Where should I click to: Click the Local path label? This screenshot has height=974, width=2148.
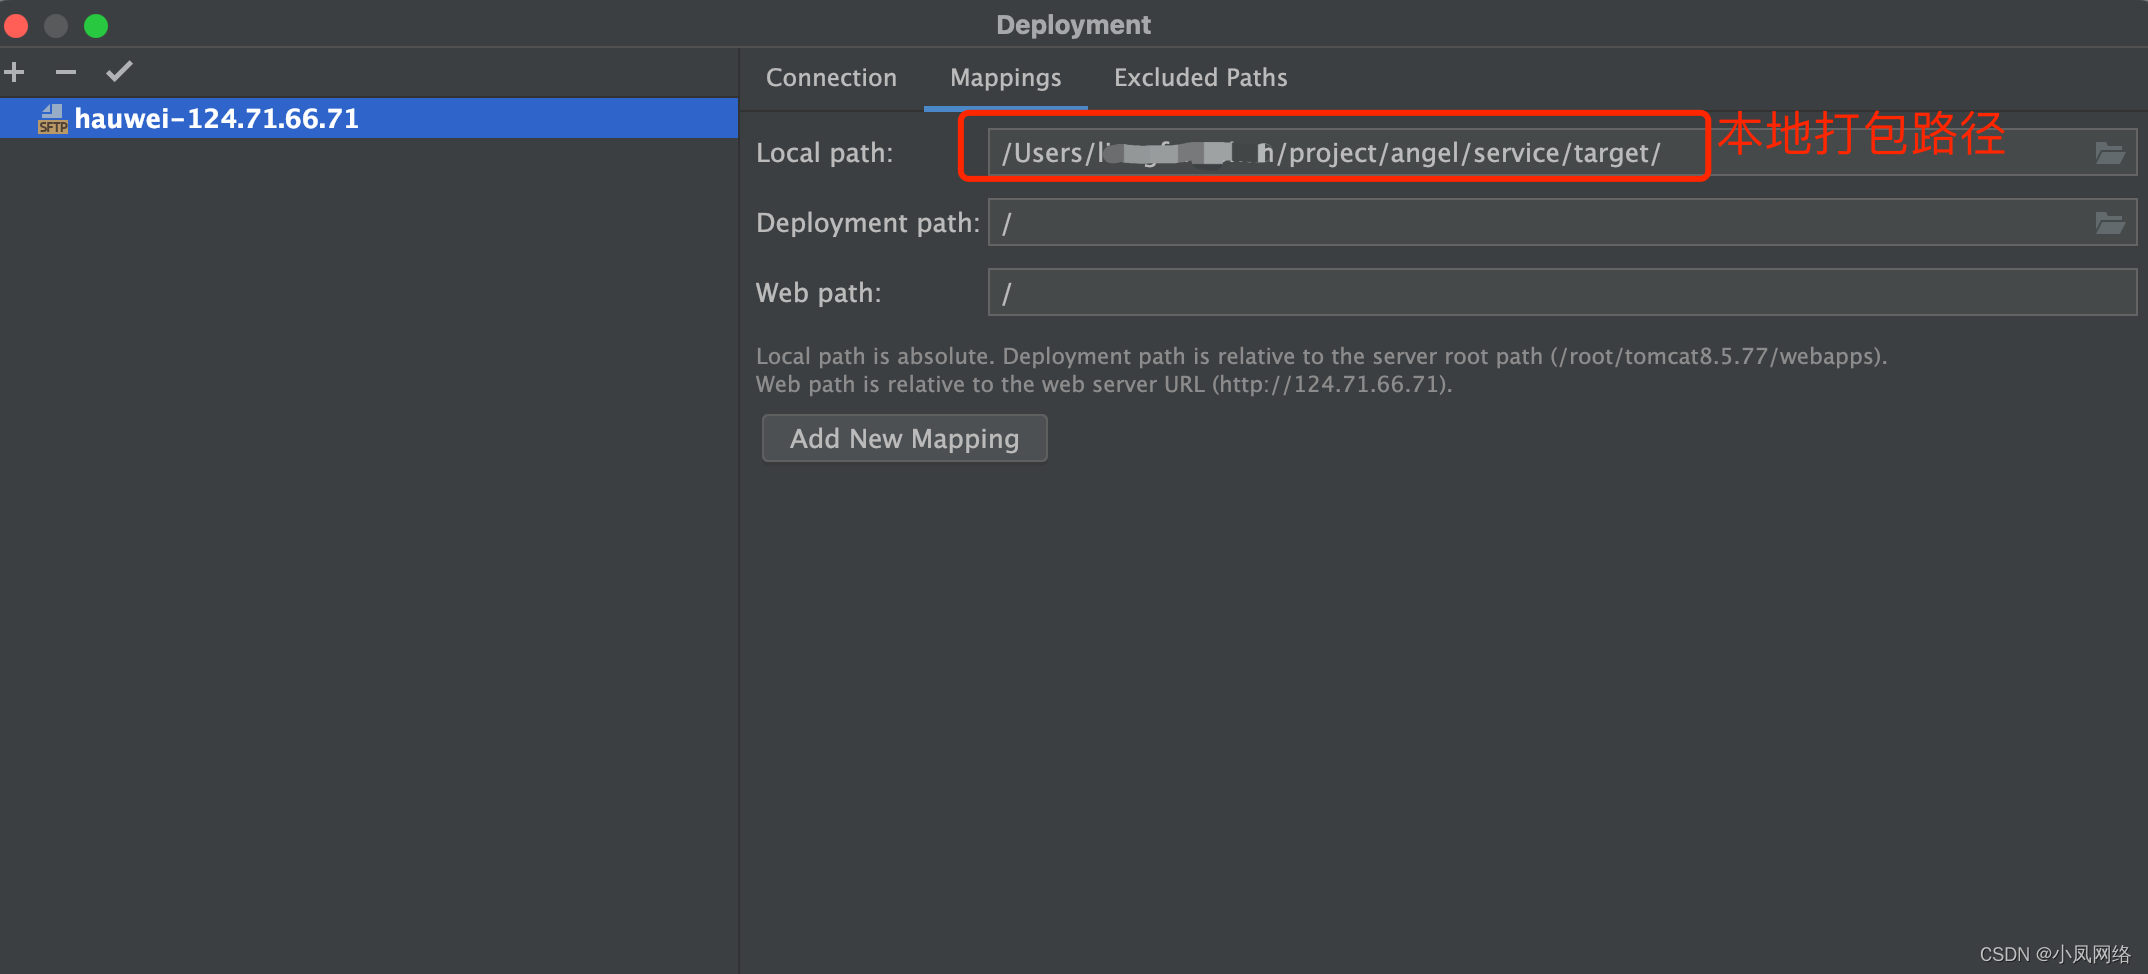[824, 152]
